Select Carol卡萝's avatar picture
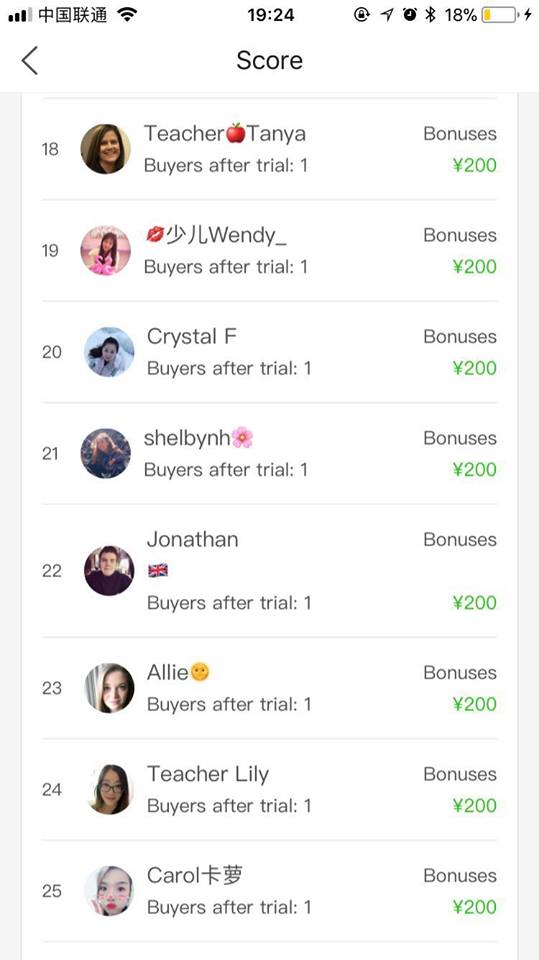This screenshot has width=539, height=960. (x=109, y=891)
